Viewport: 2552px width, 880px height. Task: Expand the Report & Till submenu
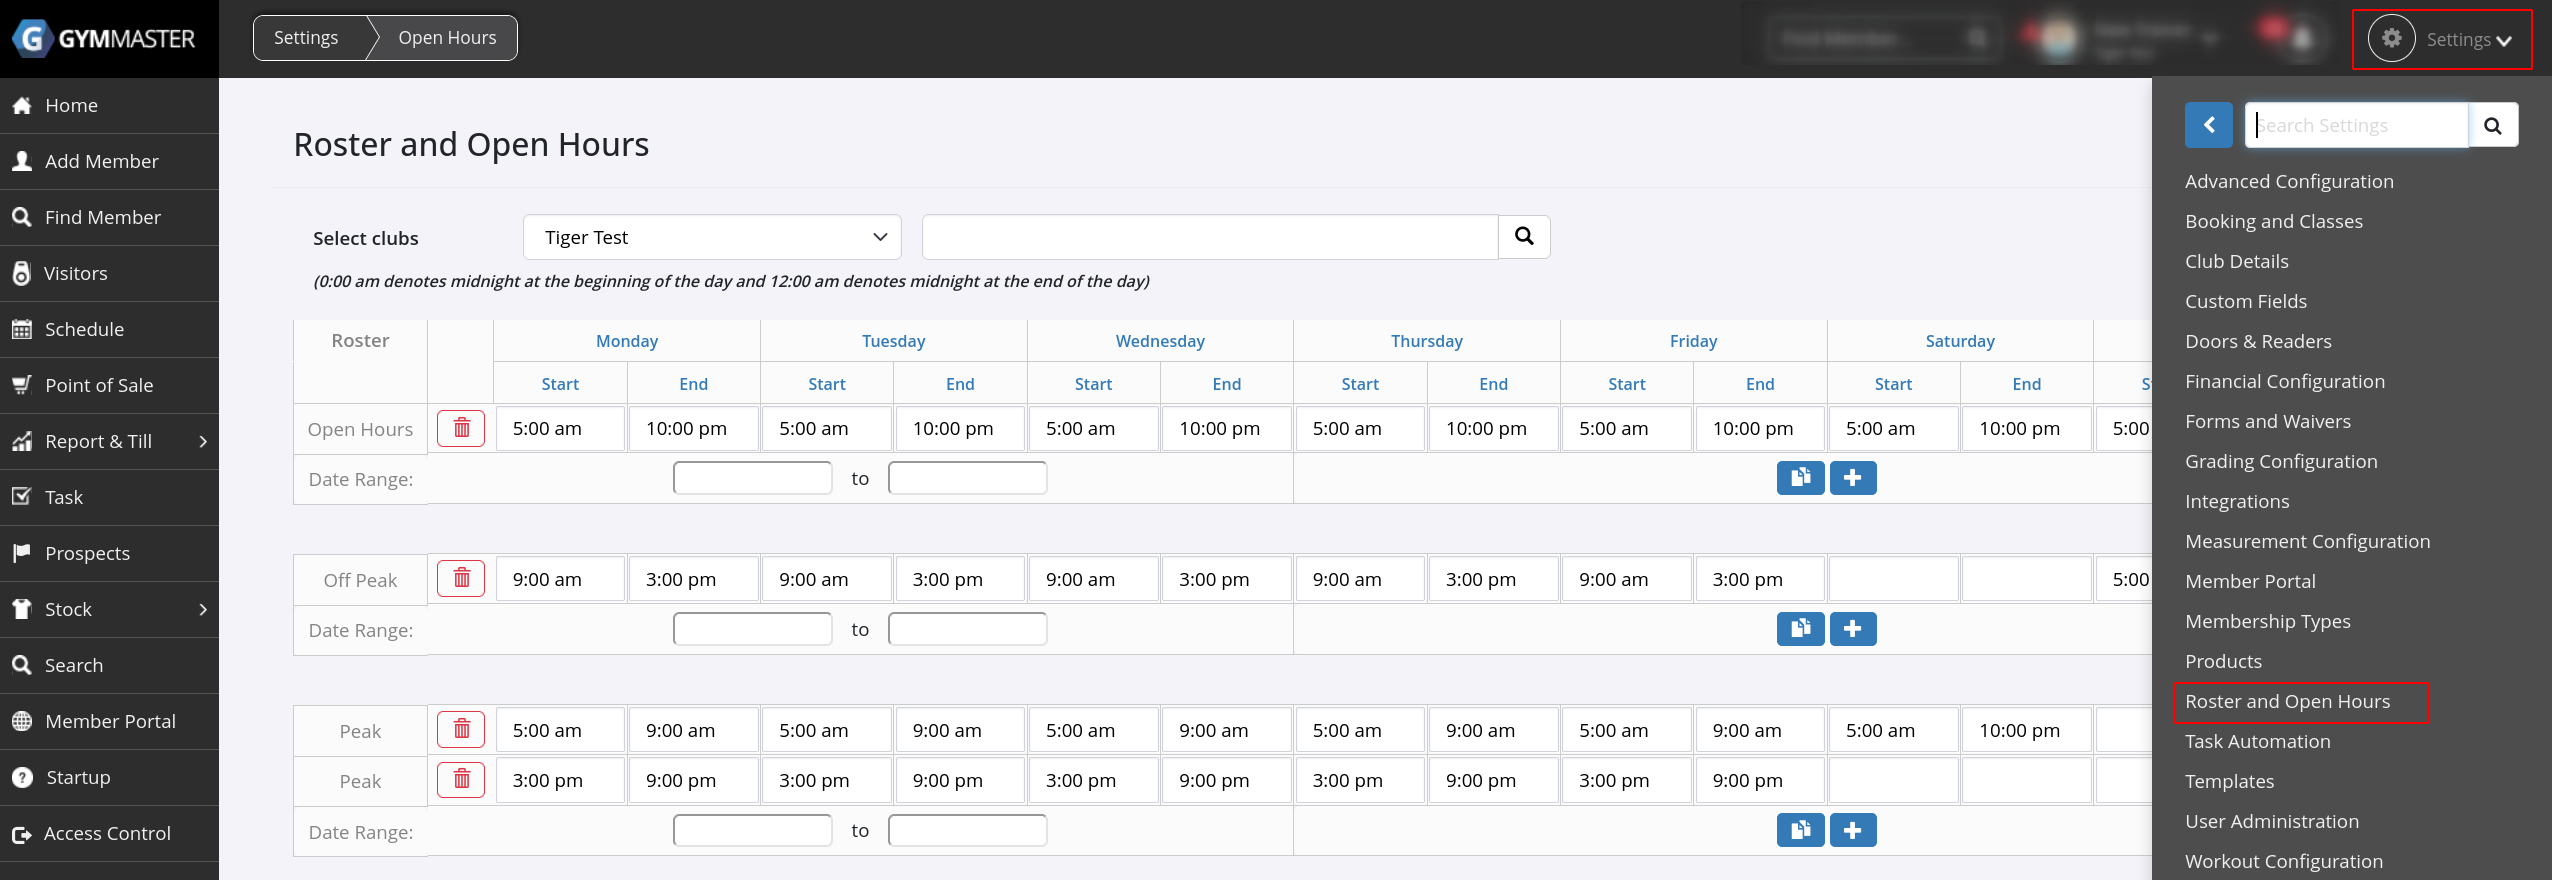tap(109, 442)
